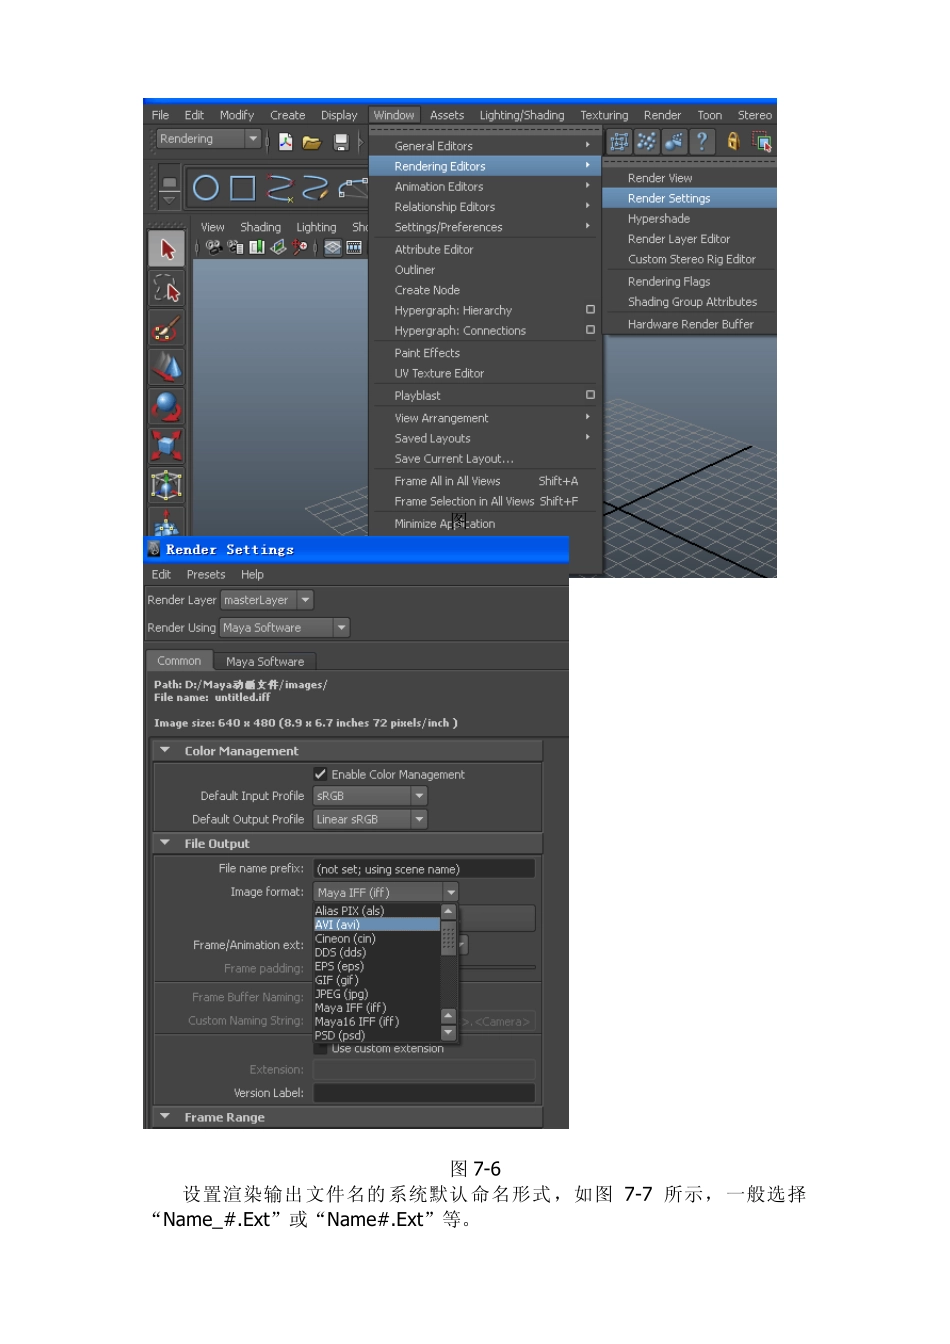This screenshot has height=1344, width=950.
Task: Select the CV Curve tool shelf icon
Action: coord(280,188)
